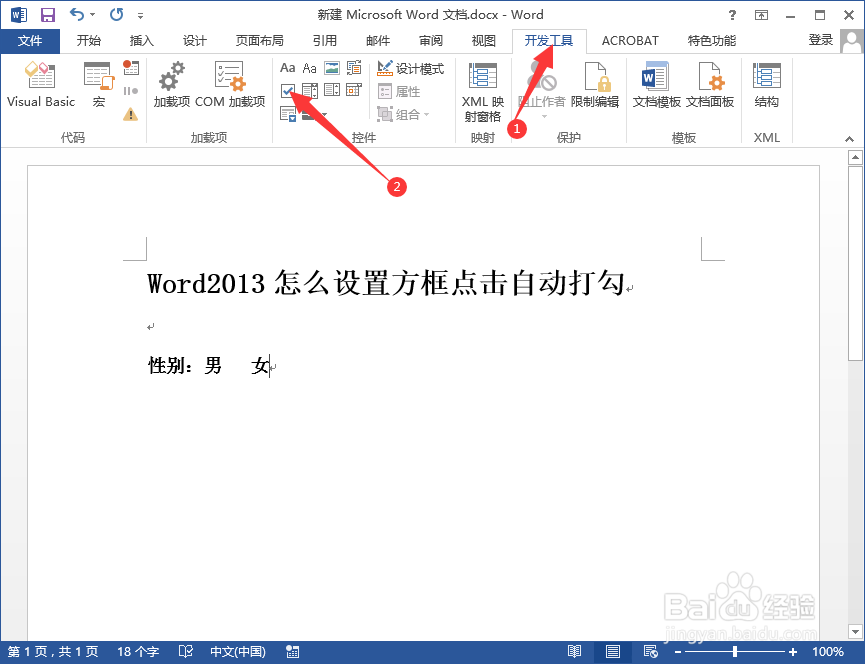Click the Record Macro icon
The height and width of the screenshot is (664, 865).
point(131,67)
